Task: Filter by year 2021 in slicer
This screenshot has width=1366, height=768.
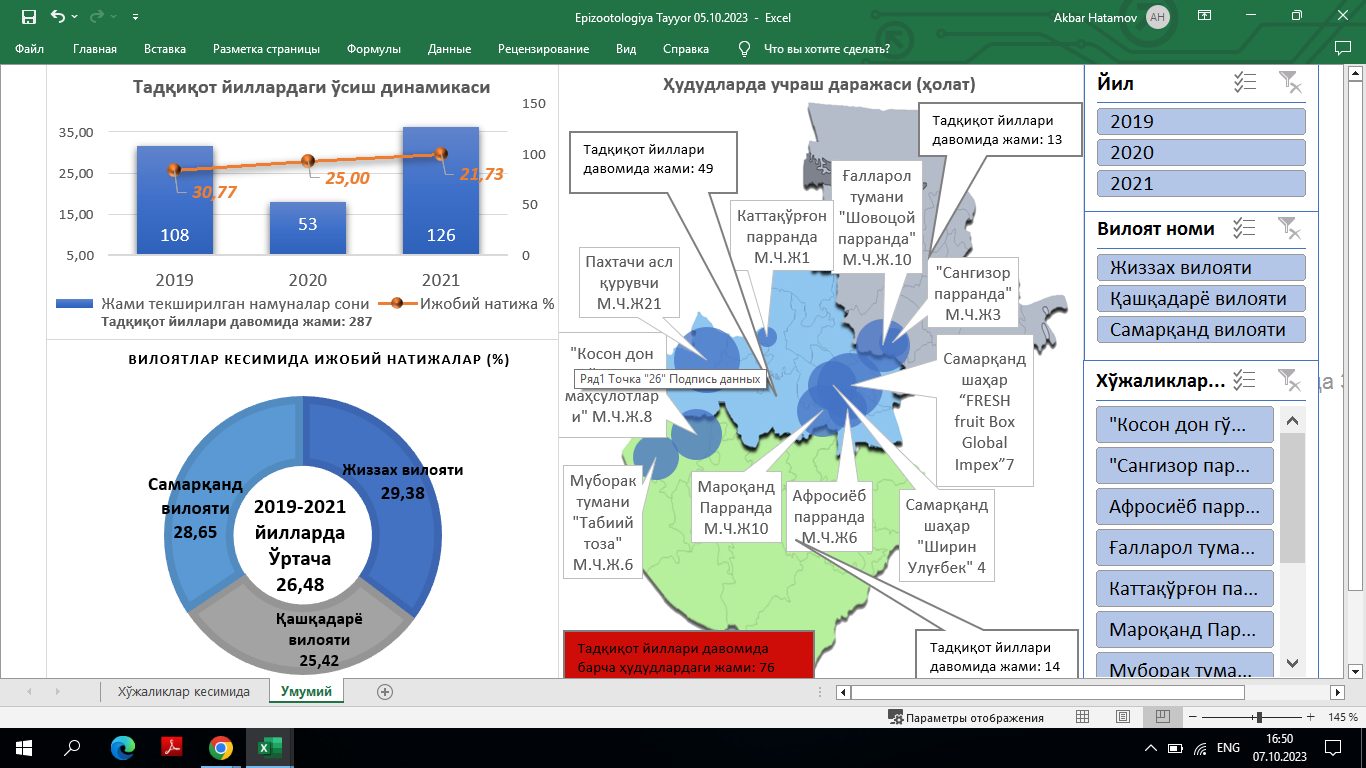Action: point(1201,183)
